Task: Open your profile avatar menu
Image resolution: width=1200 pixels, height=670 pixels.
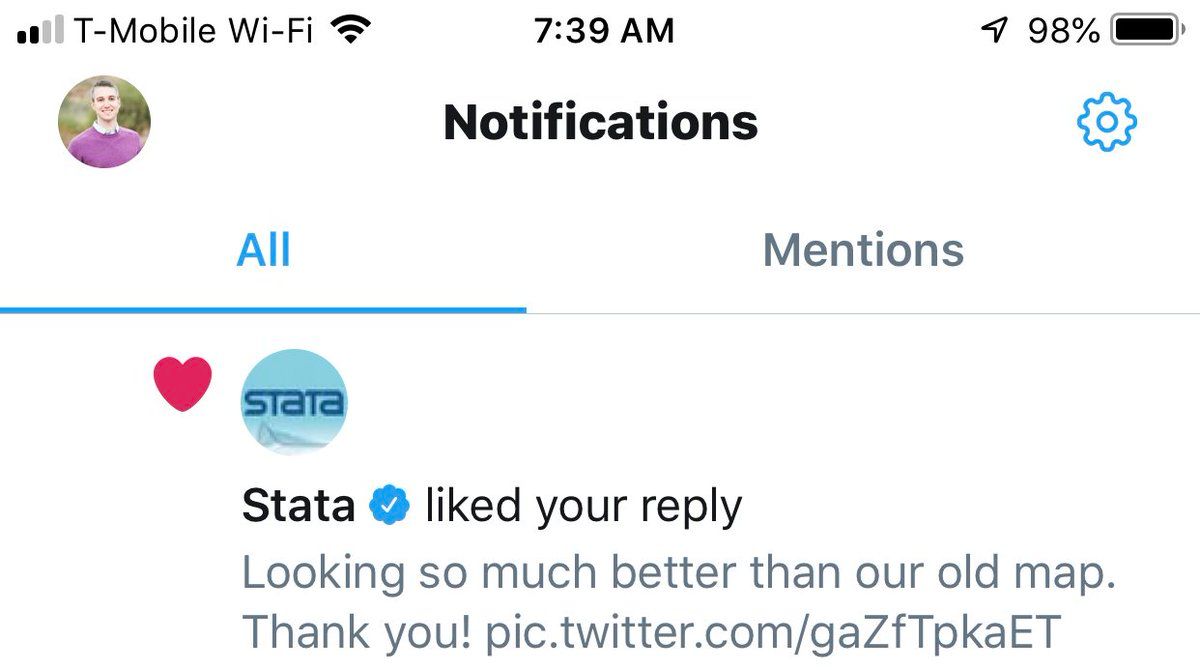Action: coord(104,122)
